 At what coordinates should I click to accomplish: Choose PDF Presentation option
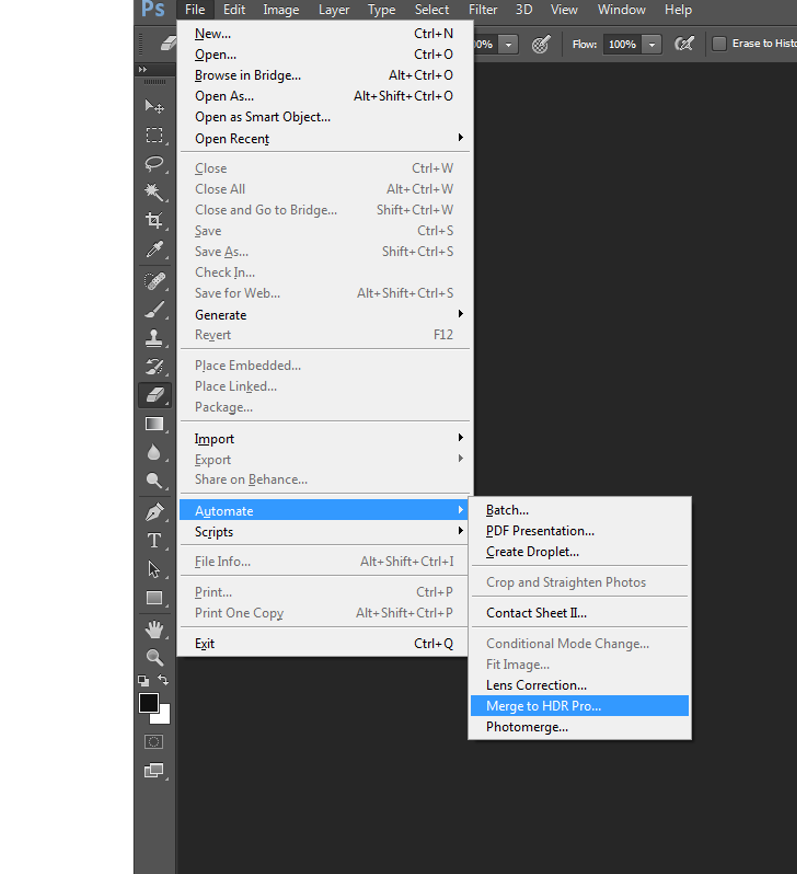click(x=580, y=531)
